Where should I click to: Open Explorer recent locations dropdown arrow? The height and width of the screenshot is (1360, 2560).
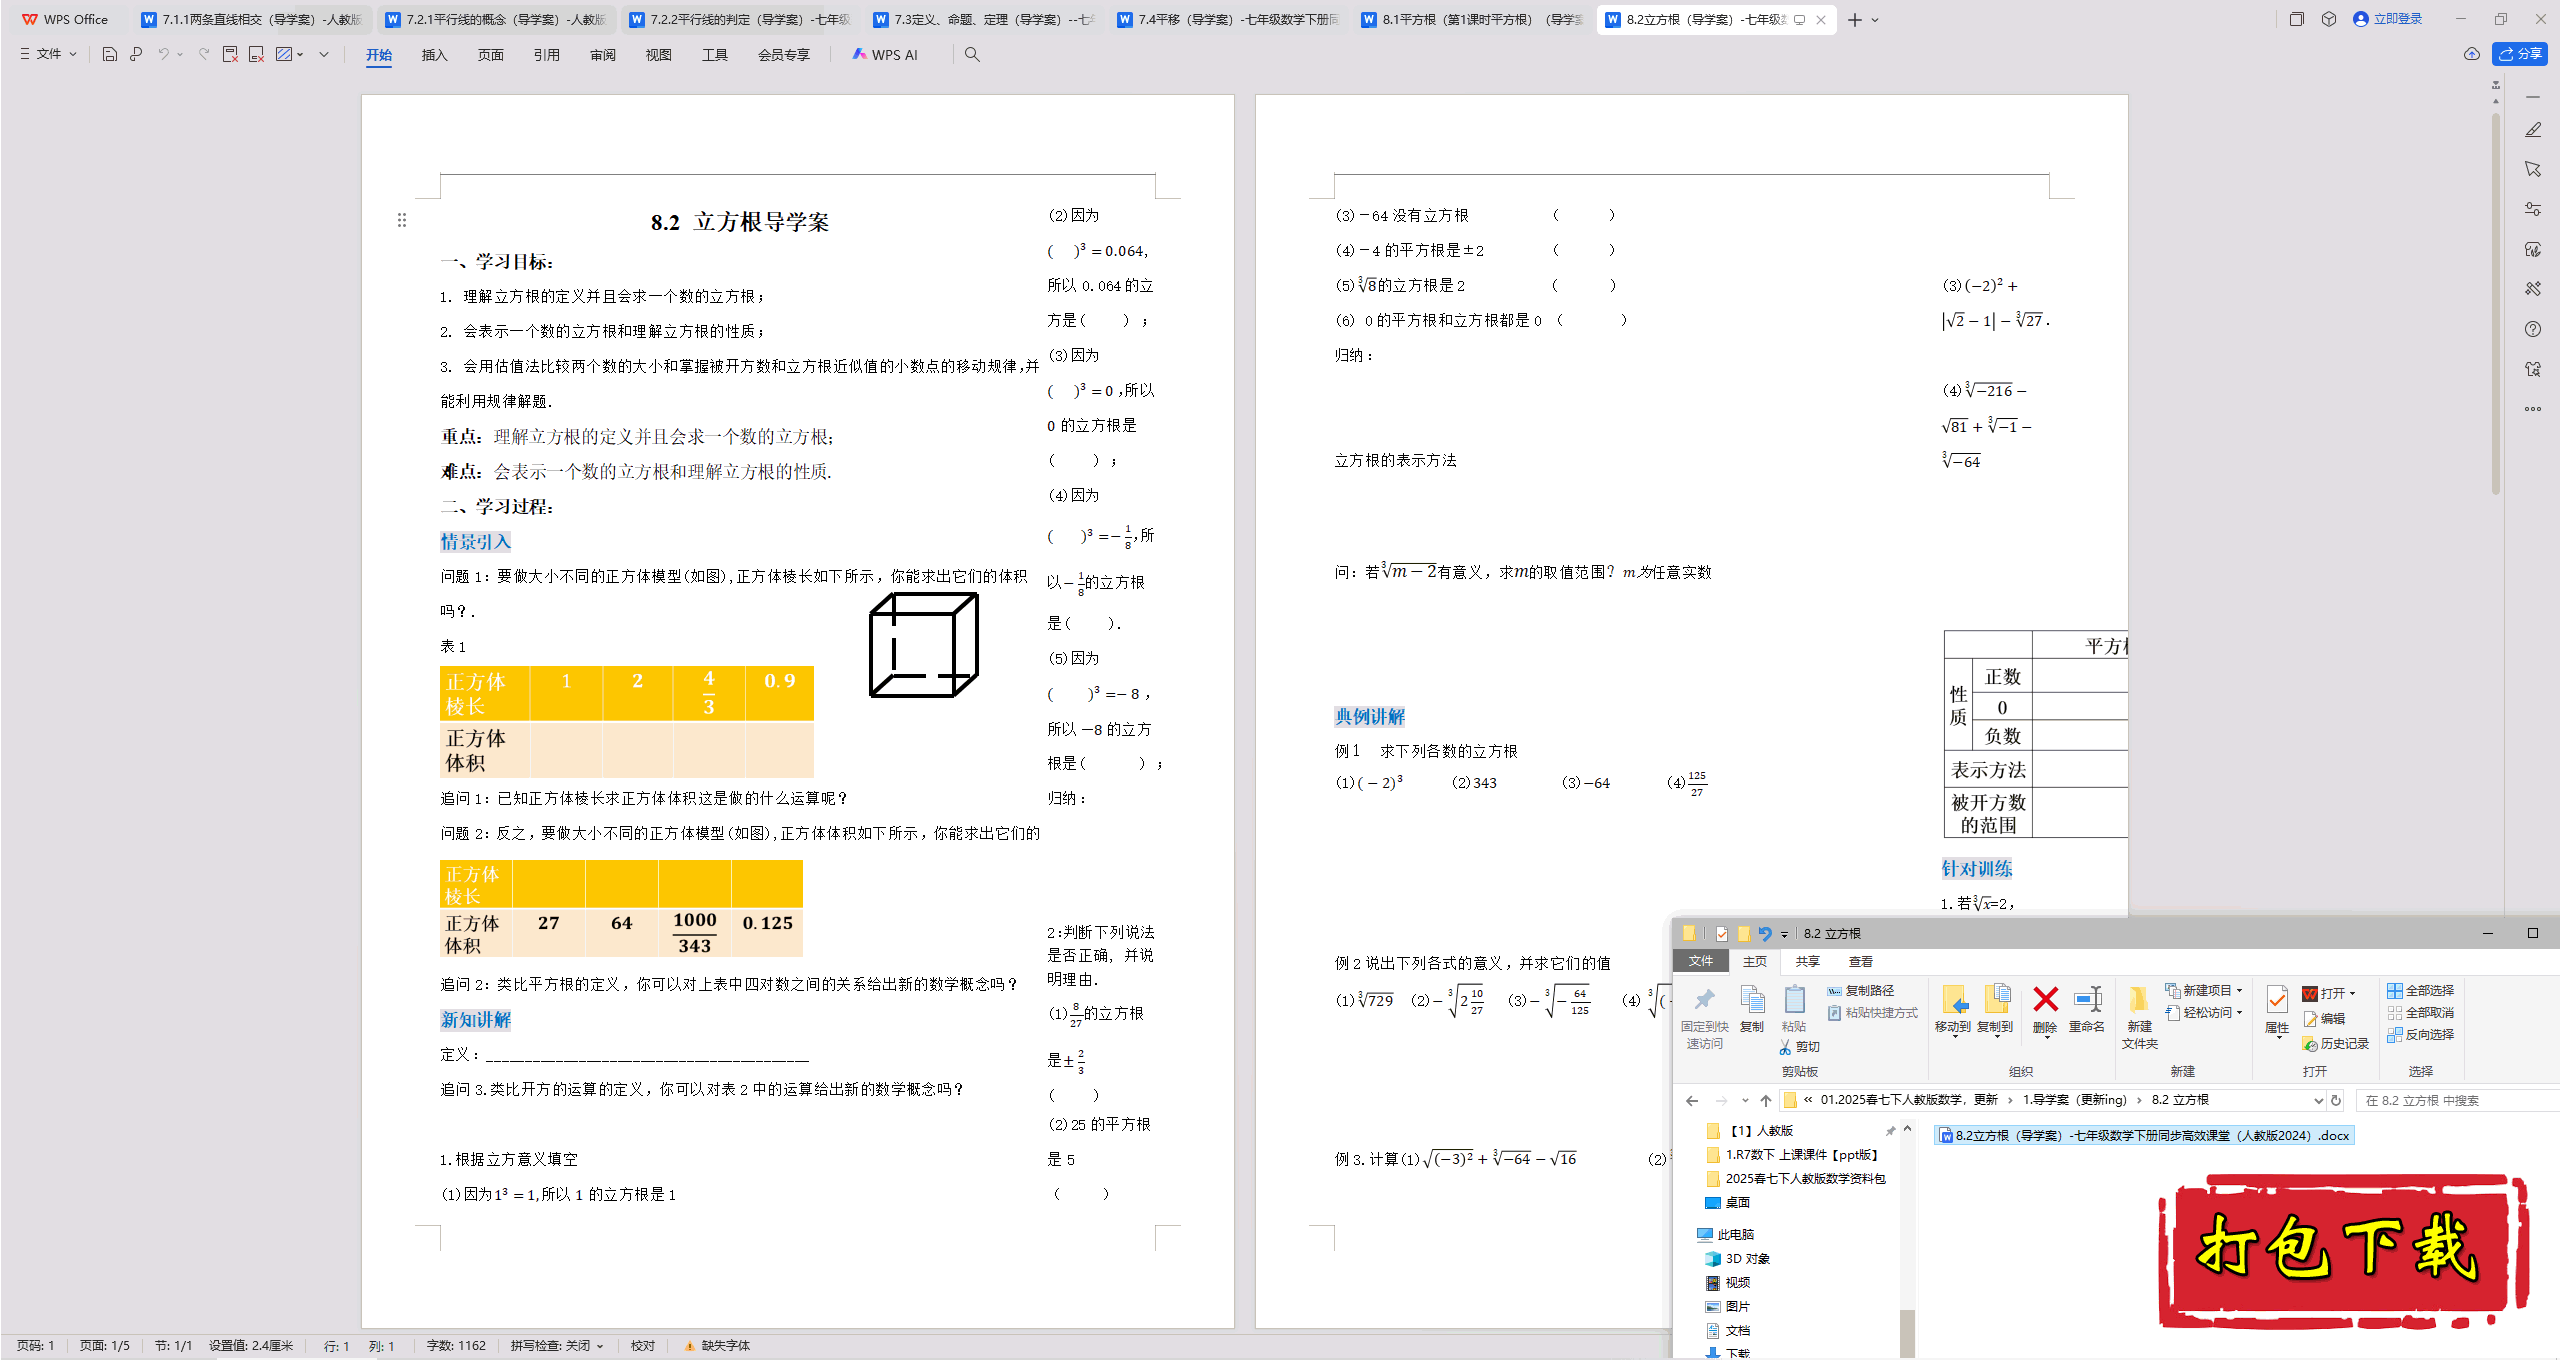pyautogui.click(x=1745, y=1101)
